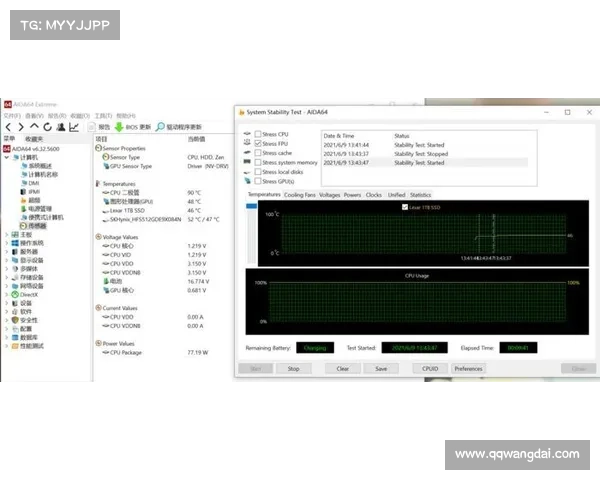Click the Preferences button
Screen dimensions: 600x480
pyautogui.click(x=468, y=368)
